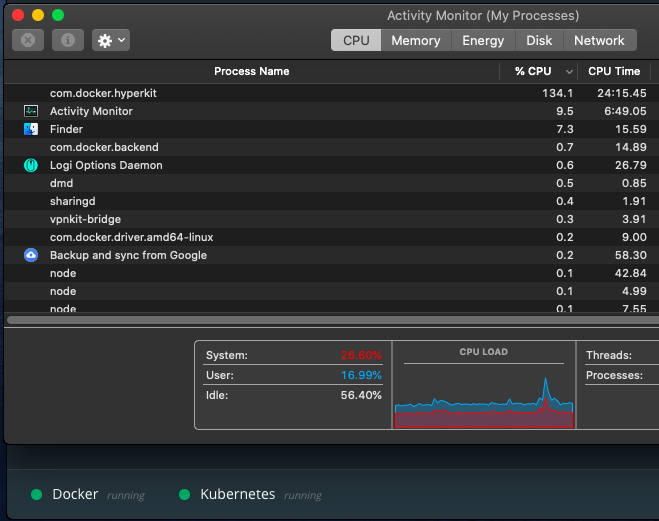Image resolution: width=659 pixels, height=521 pixels.
Task: Close the Activity Monitor window (red button)
Action: click(18, 15)
